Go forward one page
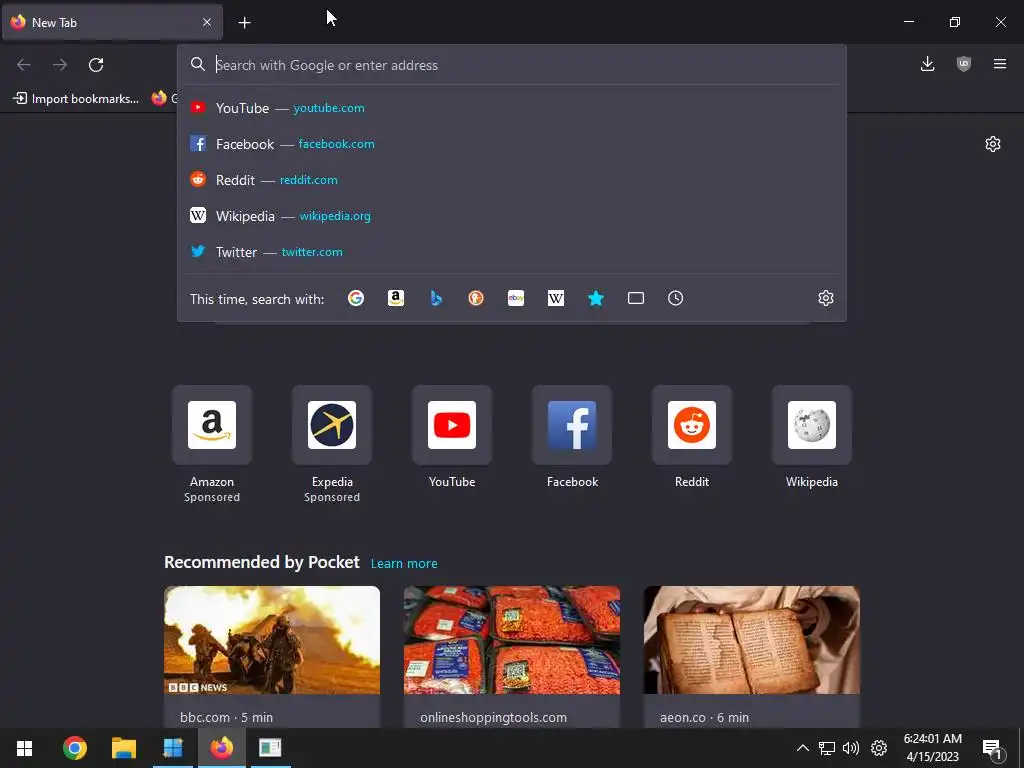The height and width of the screenshot is (768, 1024). pos(60,65)
